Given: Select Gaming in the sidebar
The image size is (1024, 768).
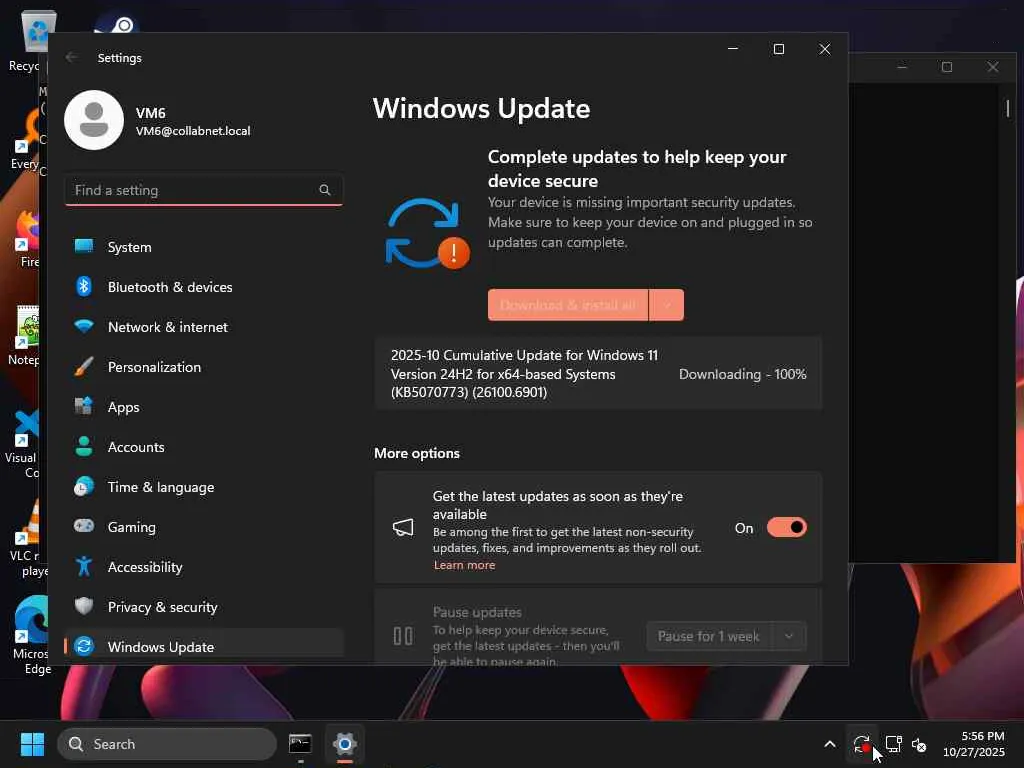Looking at the screenshot, I should pyautogui.click(x=204, y=526).
